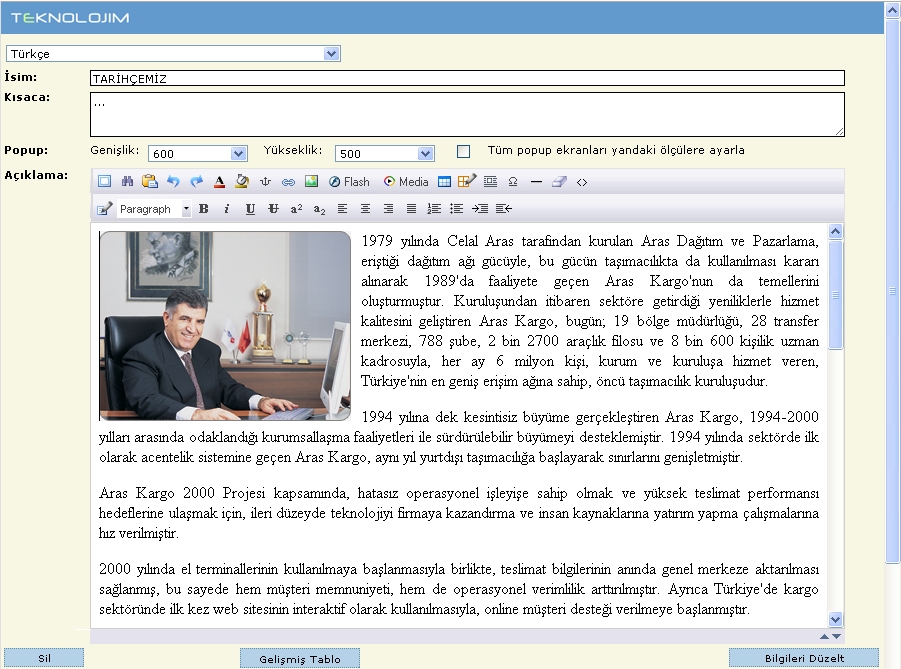This screenshot has width=901, height=669.
Task: Switch to HTML source view icon
Action: click(x=582, y=182)
